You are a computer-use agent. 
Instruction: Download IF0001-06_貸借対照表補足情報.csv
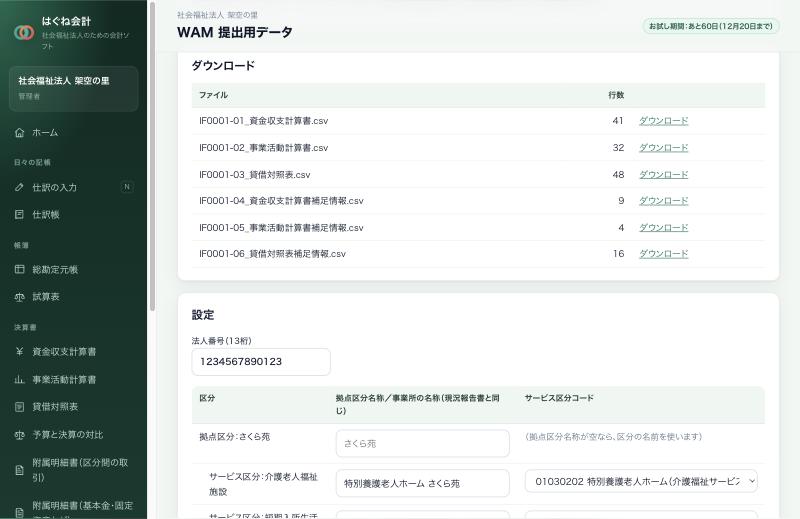pyautogui.click(x=663, y=254)
